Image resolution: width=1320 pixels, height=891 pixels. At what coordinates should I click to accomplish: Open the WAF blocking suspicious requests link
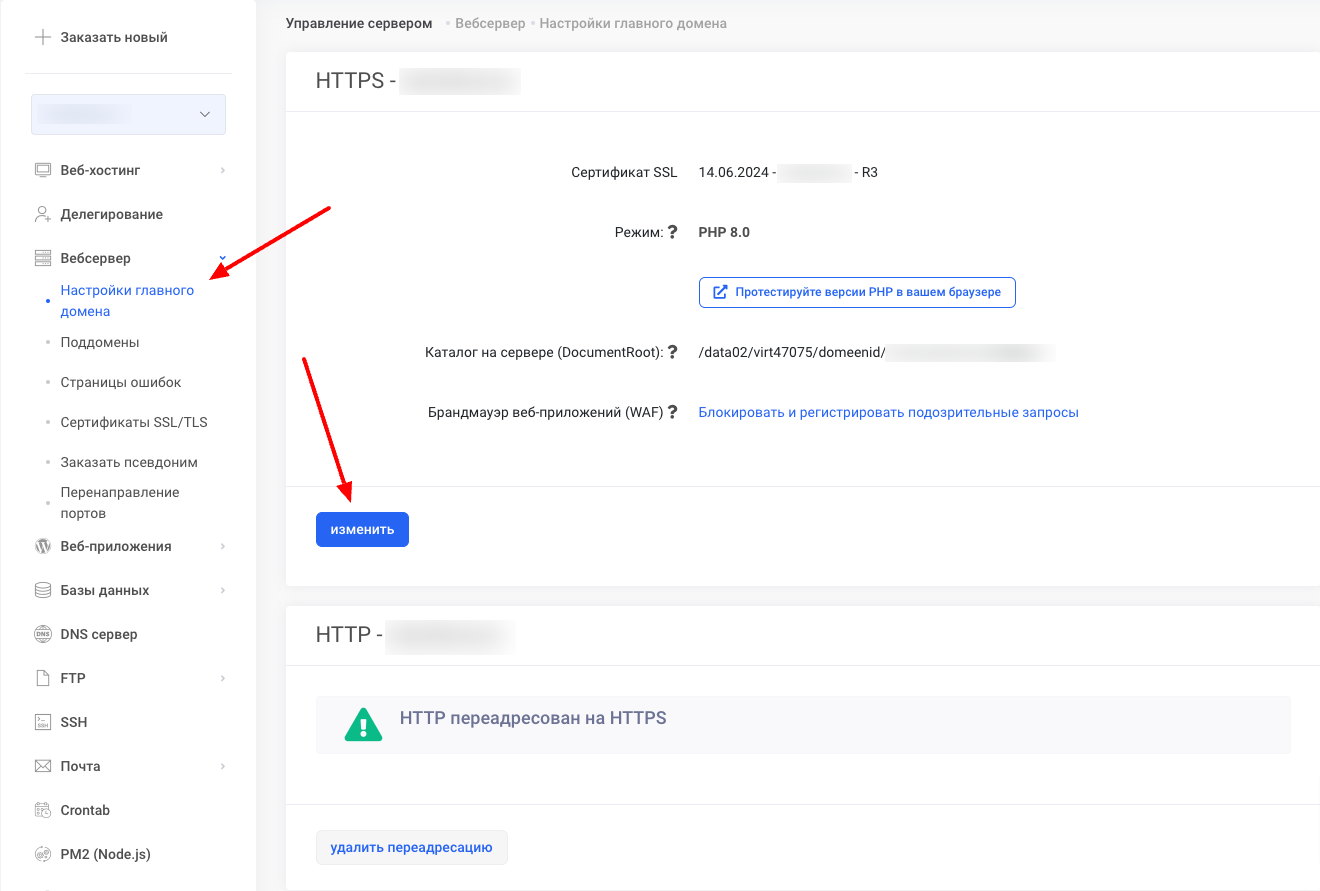(888, 412)
